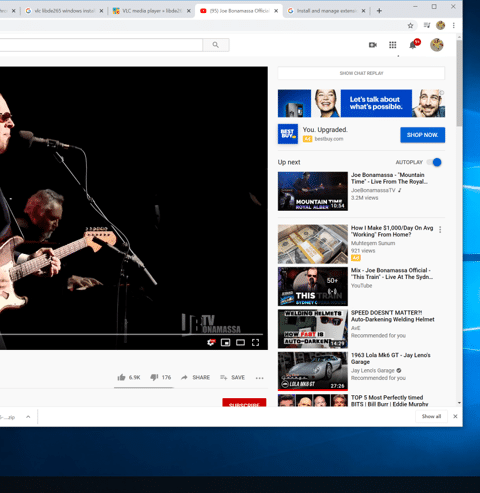Open SPEED DOESN'T MATTER welding helmet title

(x=393, y=316)
